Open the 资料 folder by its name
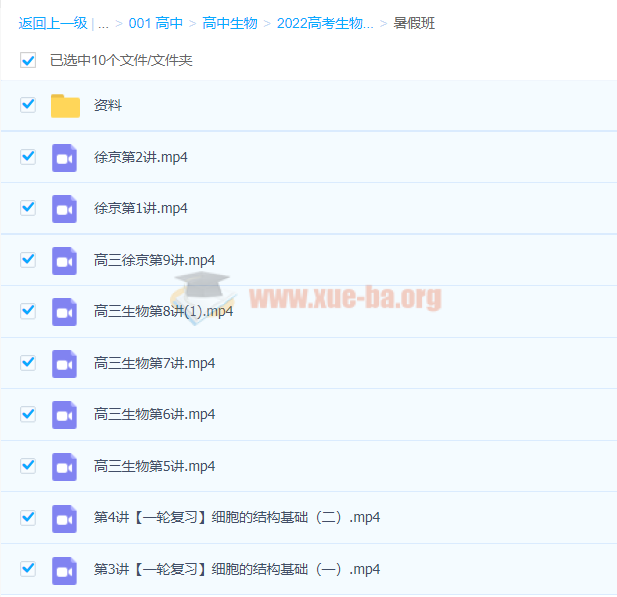617x597 pixels. pos(108,105)
